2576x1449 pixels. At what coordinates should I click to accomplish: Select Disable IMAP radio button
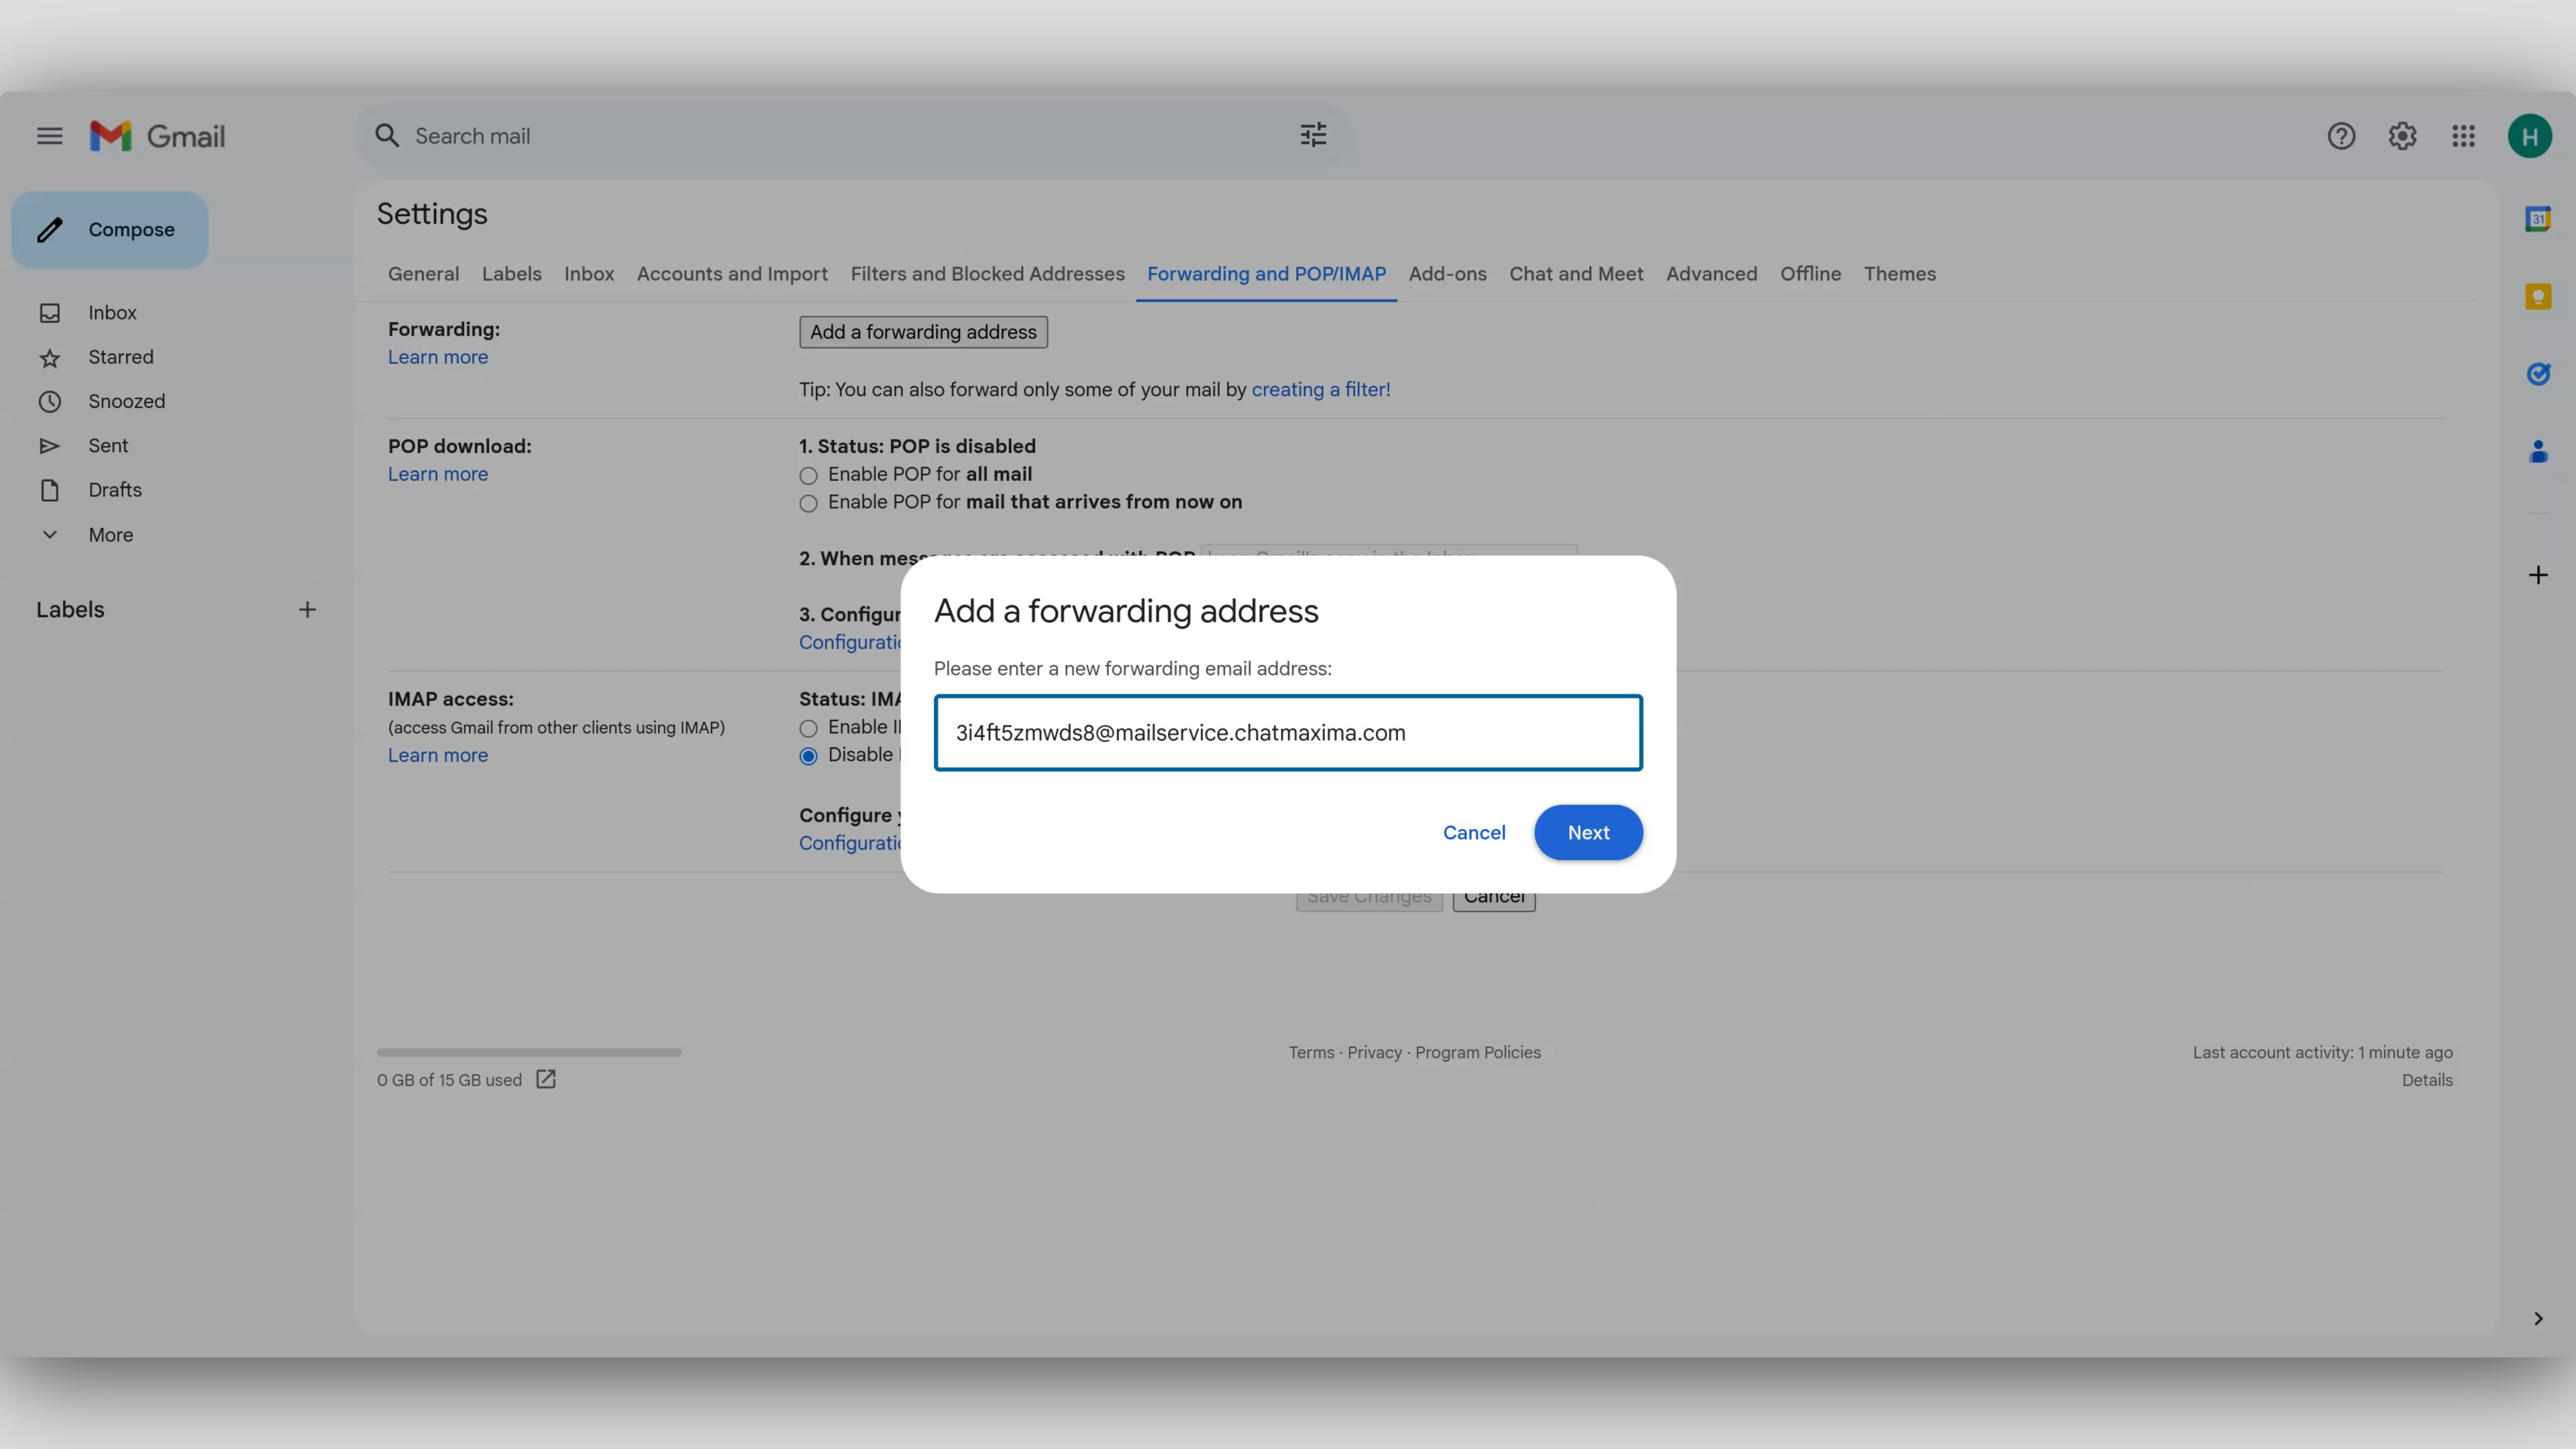coord(808,755)
